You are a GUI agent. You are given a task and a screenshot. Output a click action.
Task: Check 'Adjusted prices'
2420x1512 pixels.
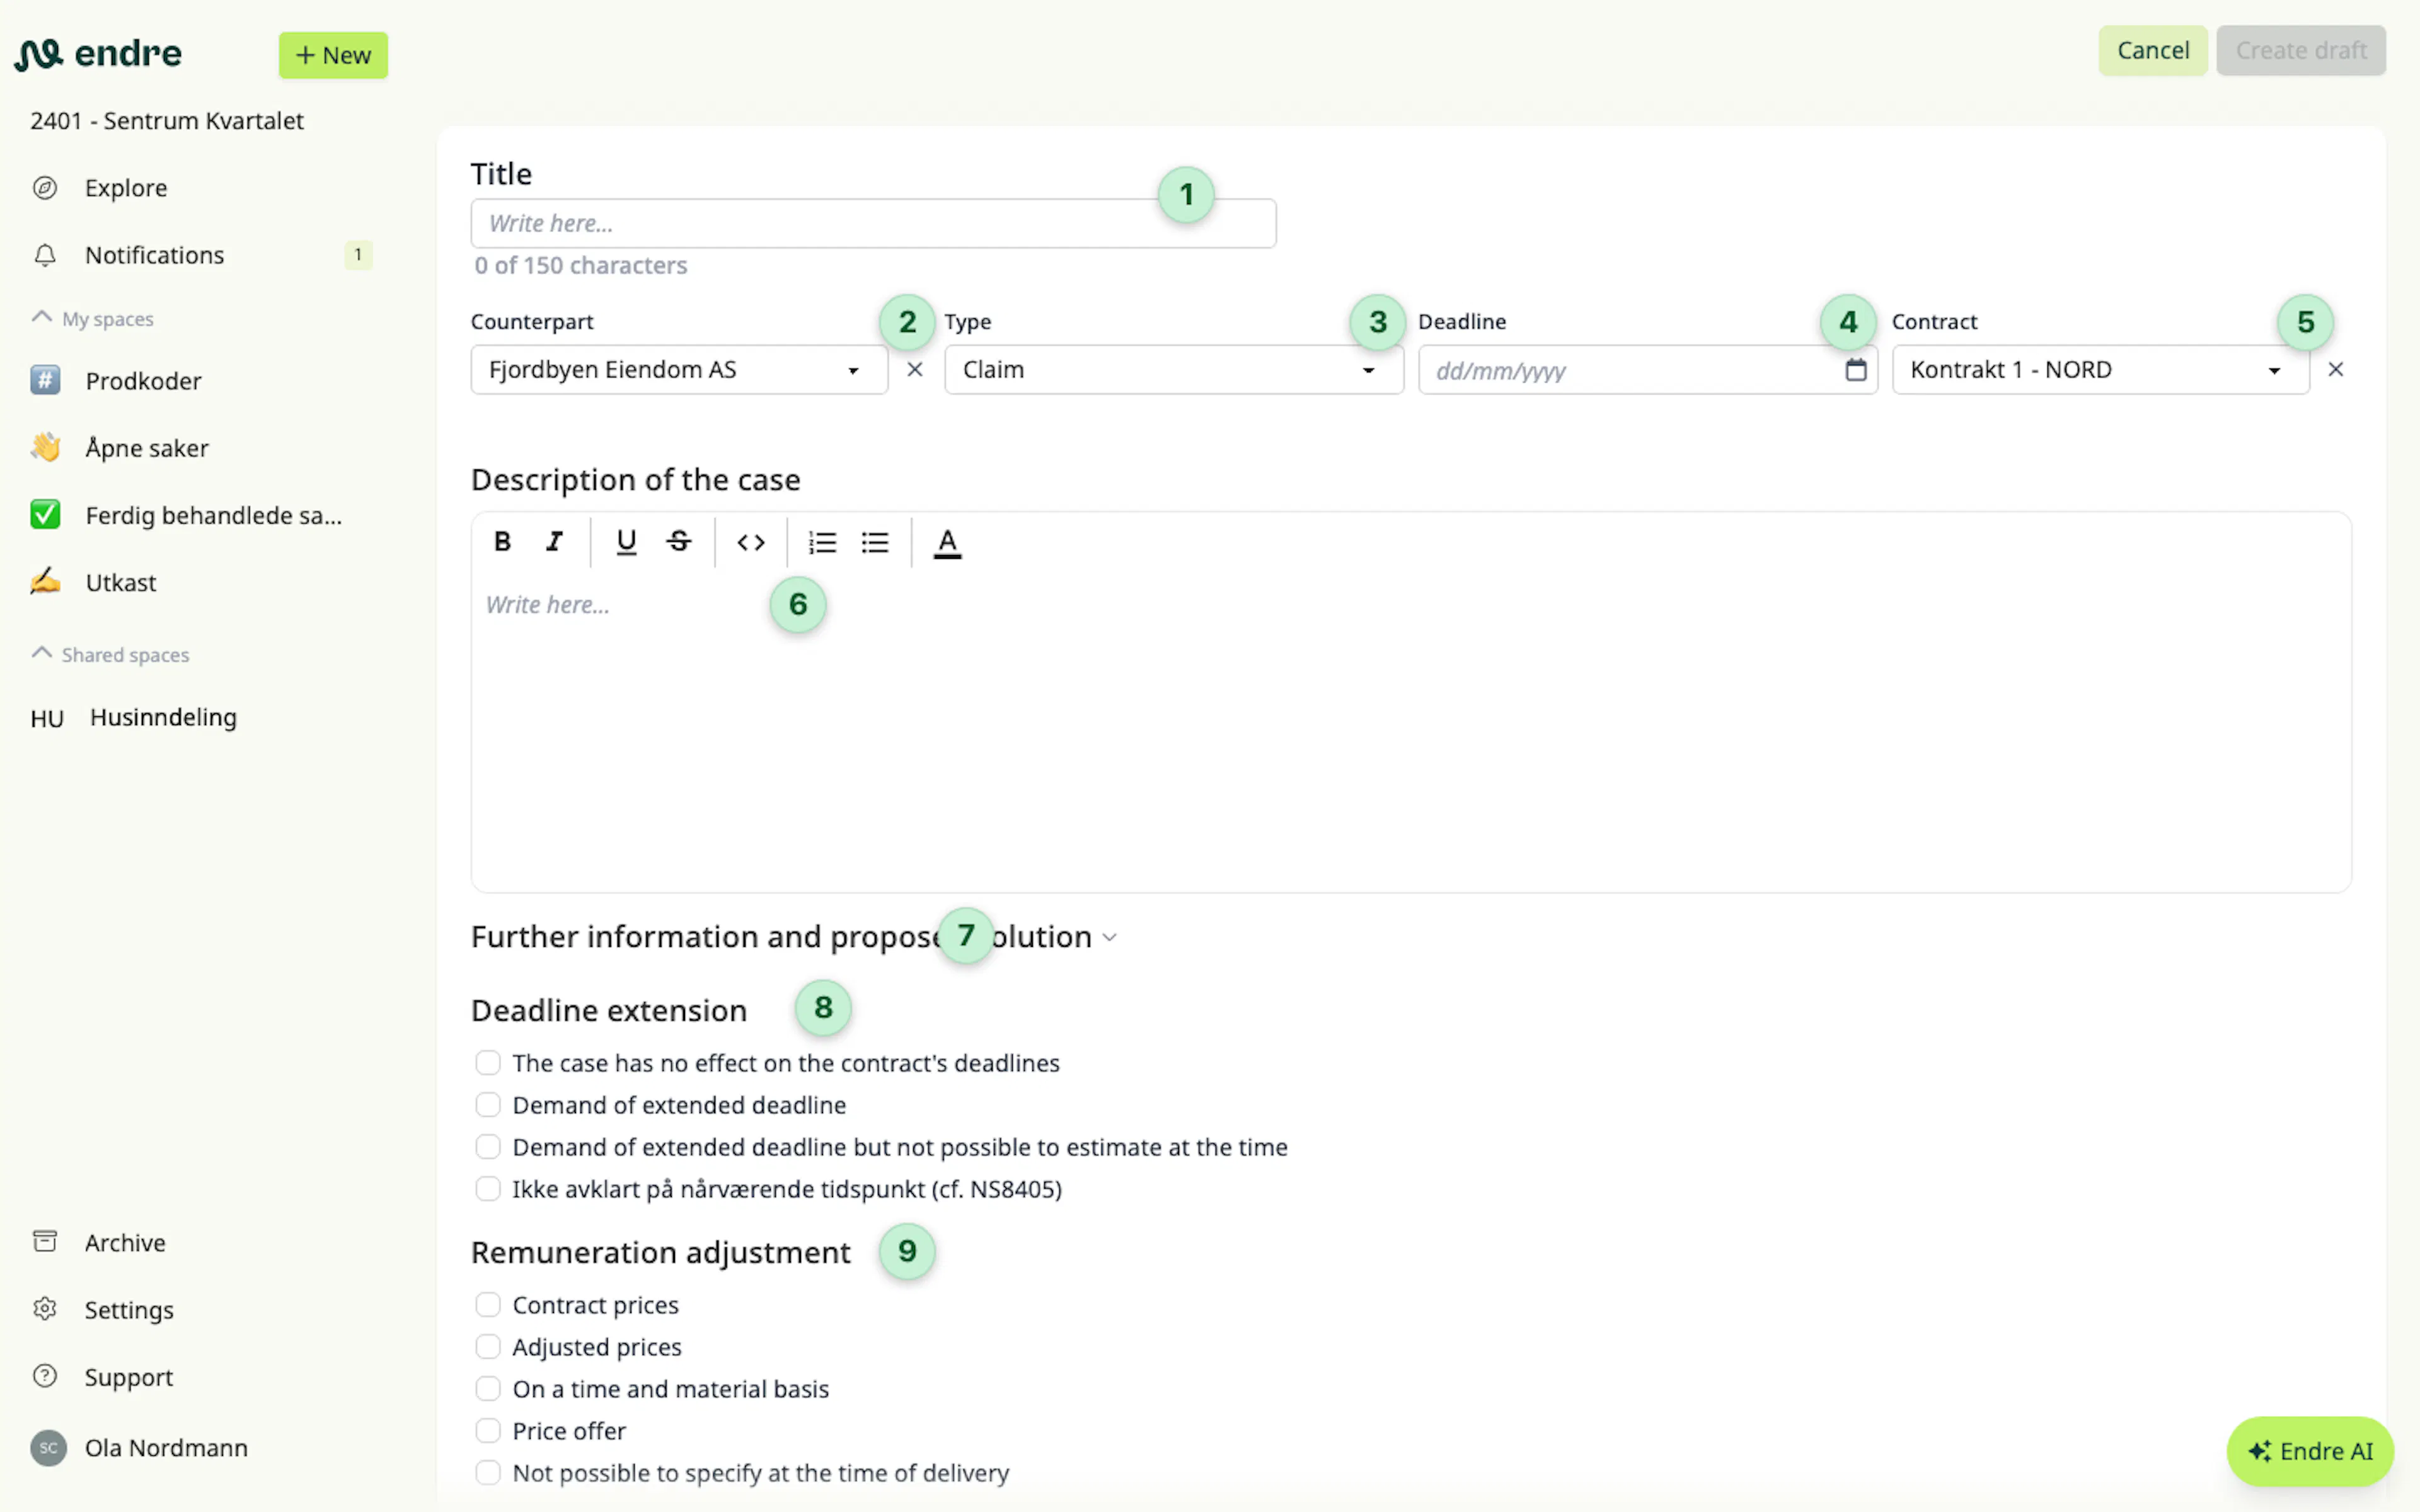488,1346
